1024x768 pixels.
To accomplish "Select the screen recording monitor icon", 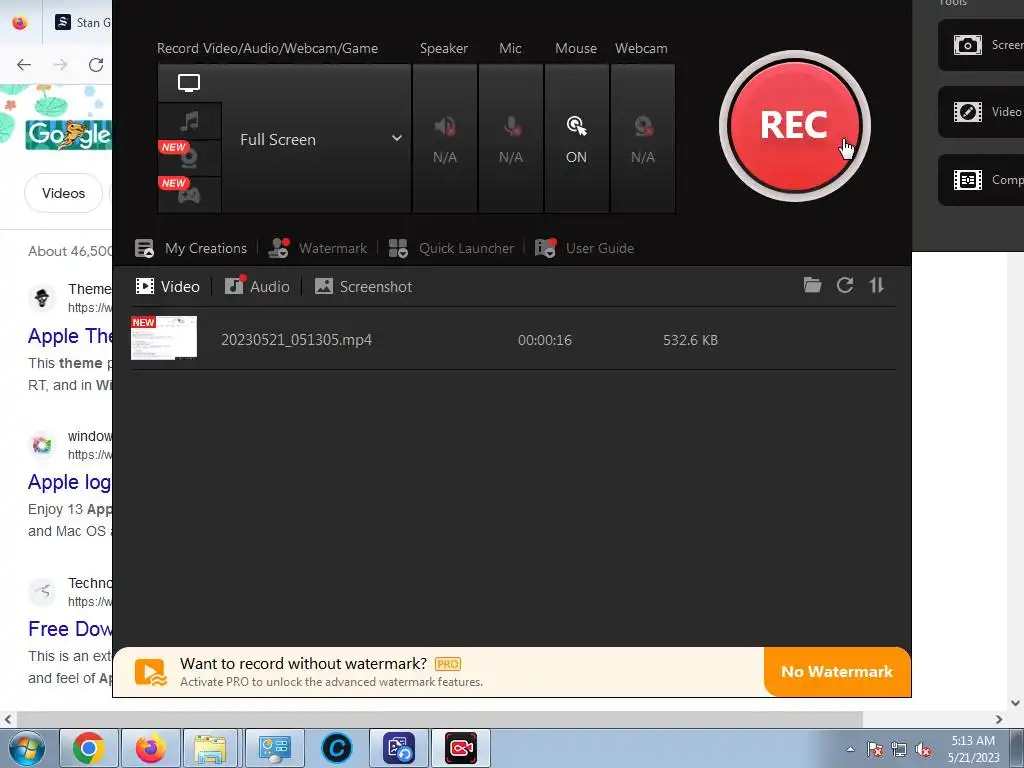I will [189, 83].
